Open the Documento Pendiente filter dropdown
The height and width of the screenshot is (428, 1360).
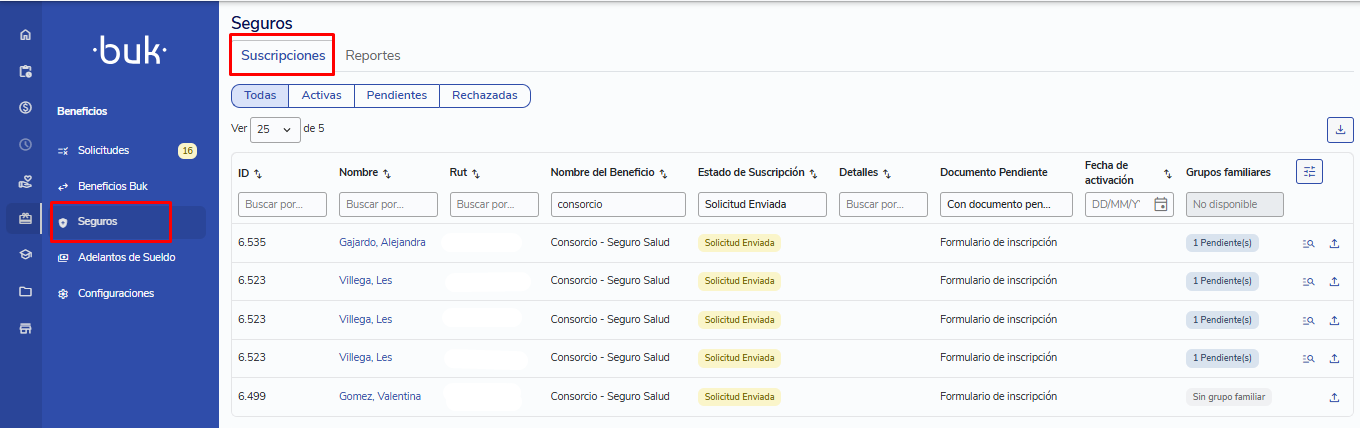pos(1007,205)
